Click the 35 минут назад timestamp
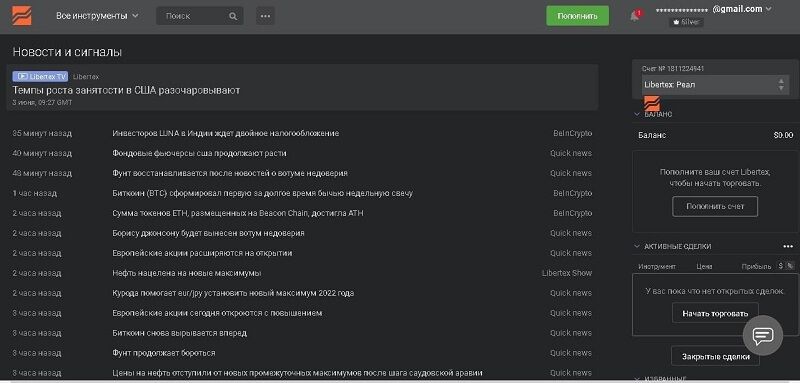Image resolution: width=800 pixels, height=383 pixels. [42, 133]
